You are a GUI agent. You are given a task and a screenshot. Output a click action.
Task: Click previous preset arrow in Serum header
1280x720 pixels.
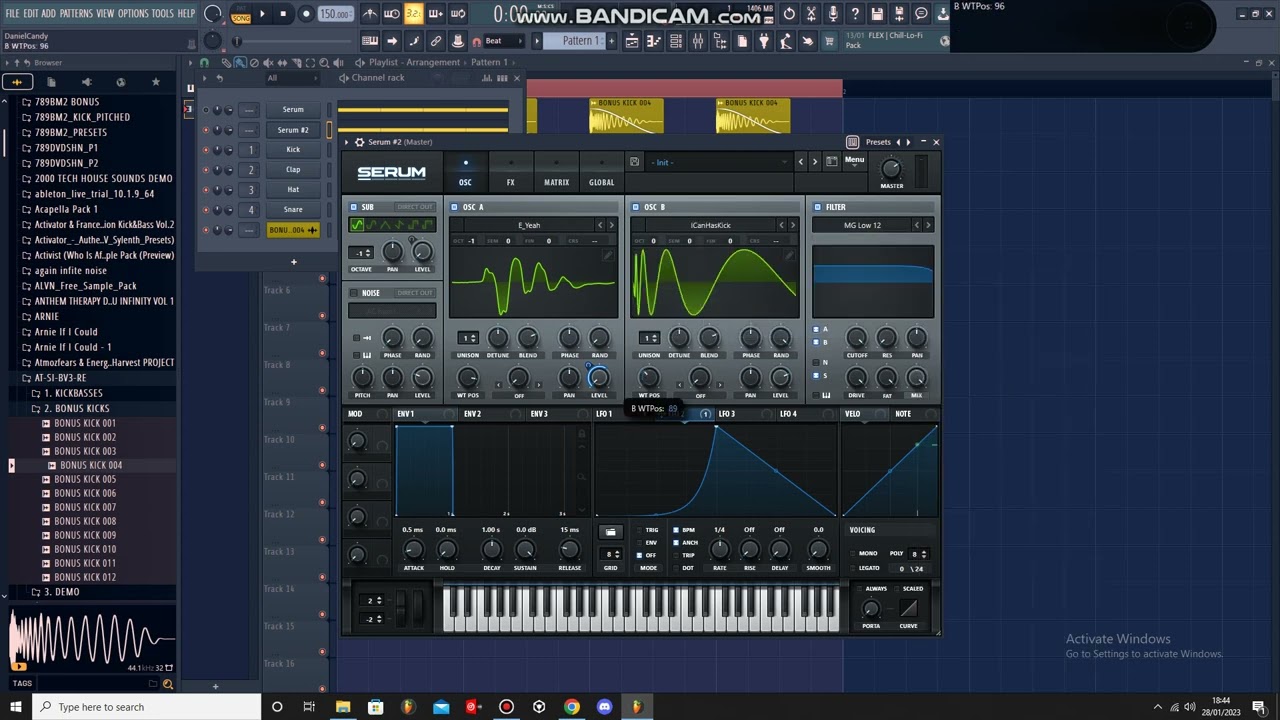click(800, 162)
